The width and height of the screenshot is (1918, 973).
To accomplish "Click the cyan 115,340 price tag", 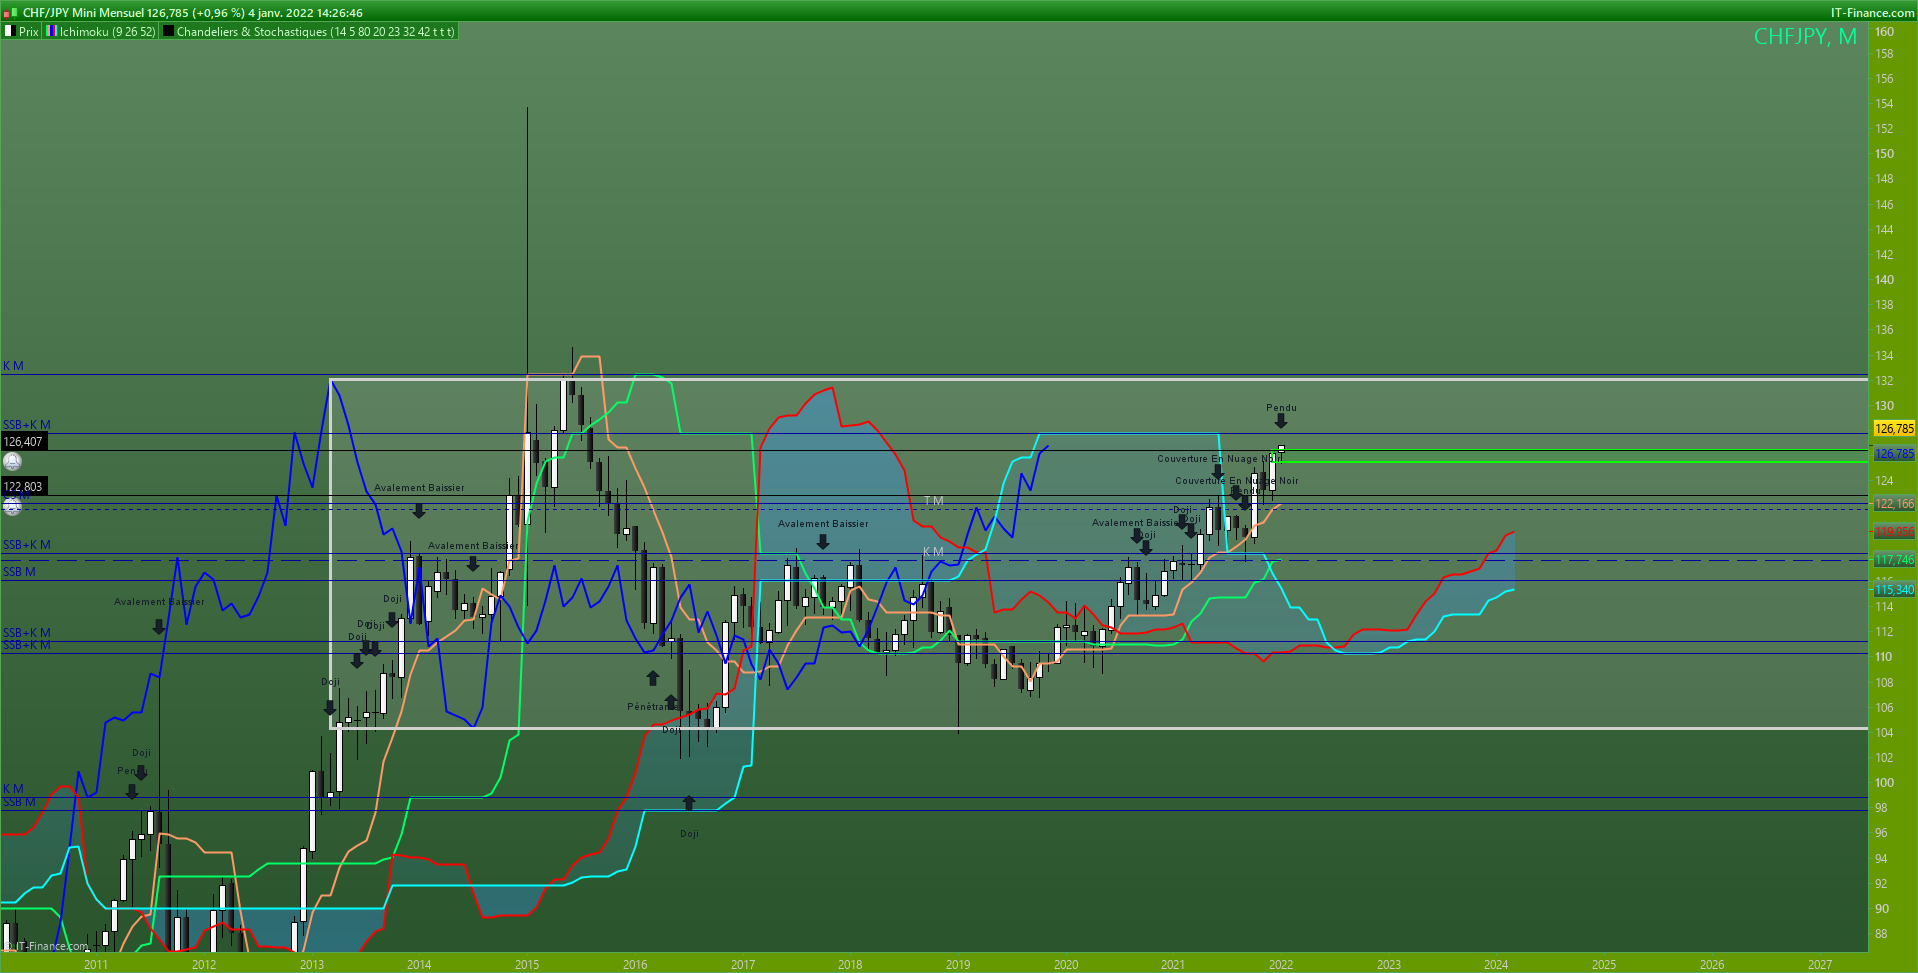I will coord(1894,590).
